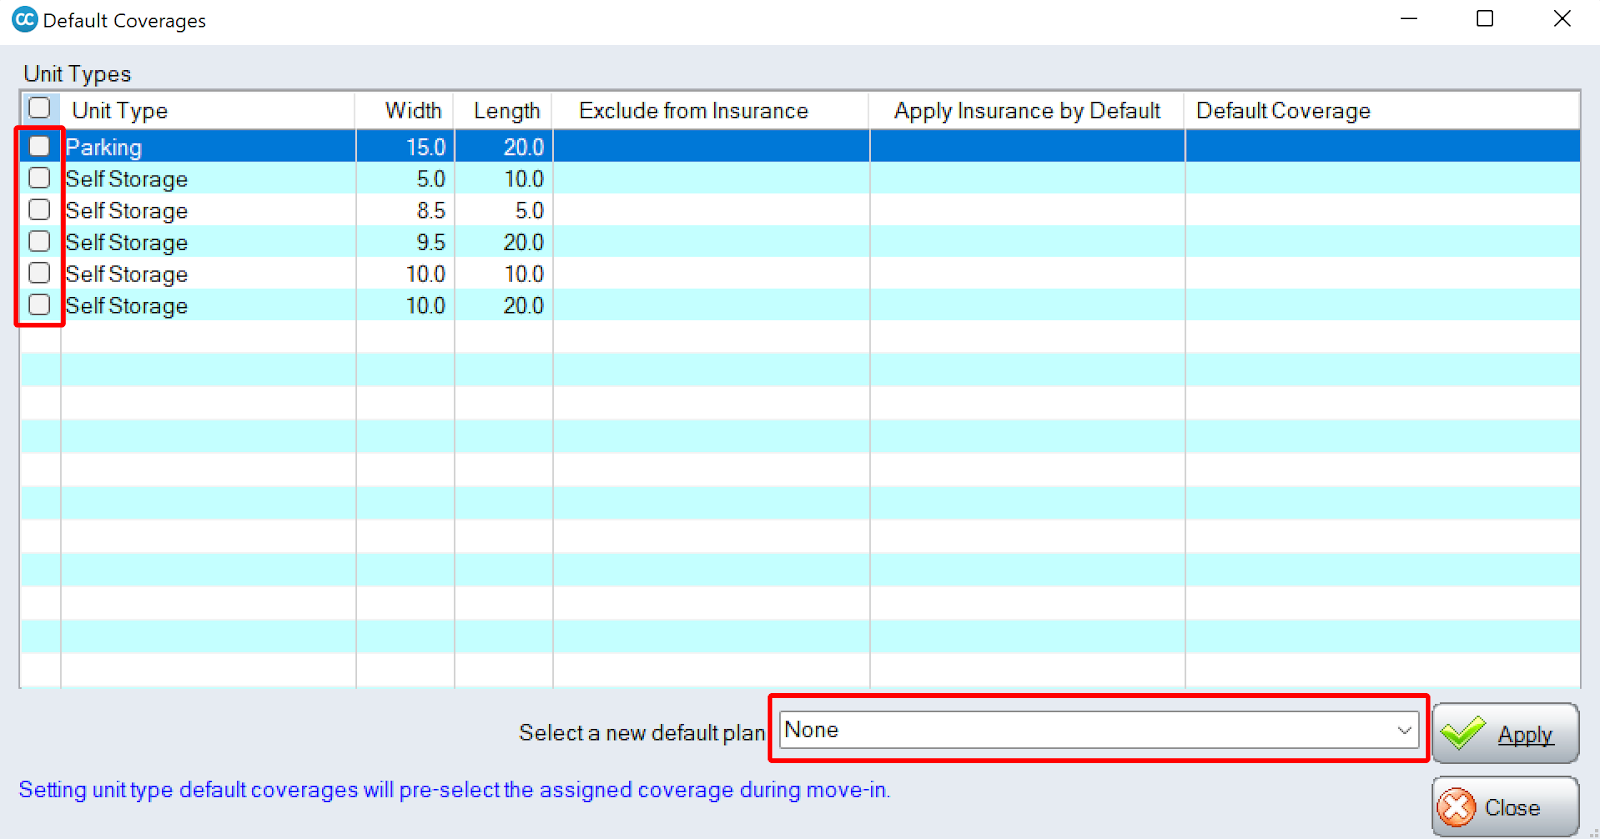This screenshot has width=1600, height=839.
Task: Click the Default Coverages app icon in title bar
Action: pyautogui.click(x=24, y=19)
